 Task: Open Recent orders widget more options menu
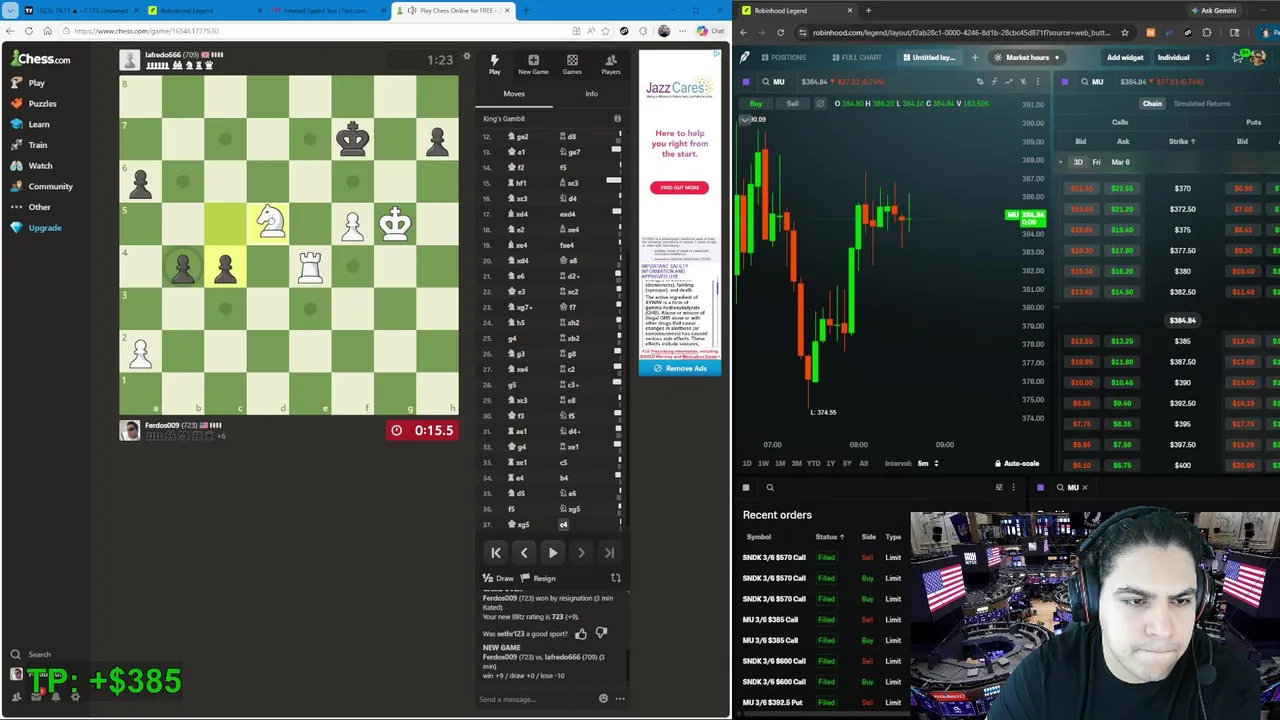pyautogui.click(x=1013, y=488)
